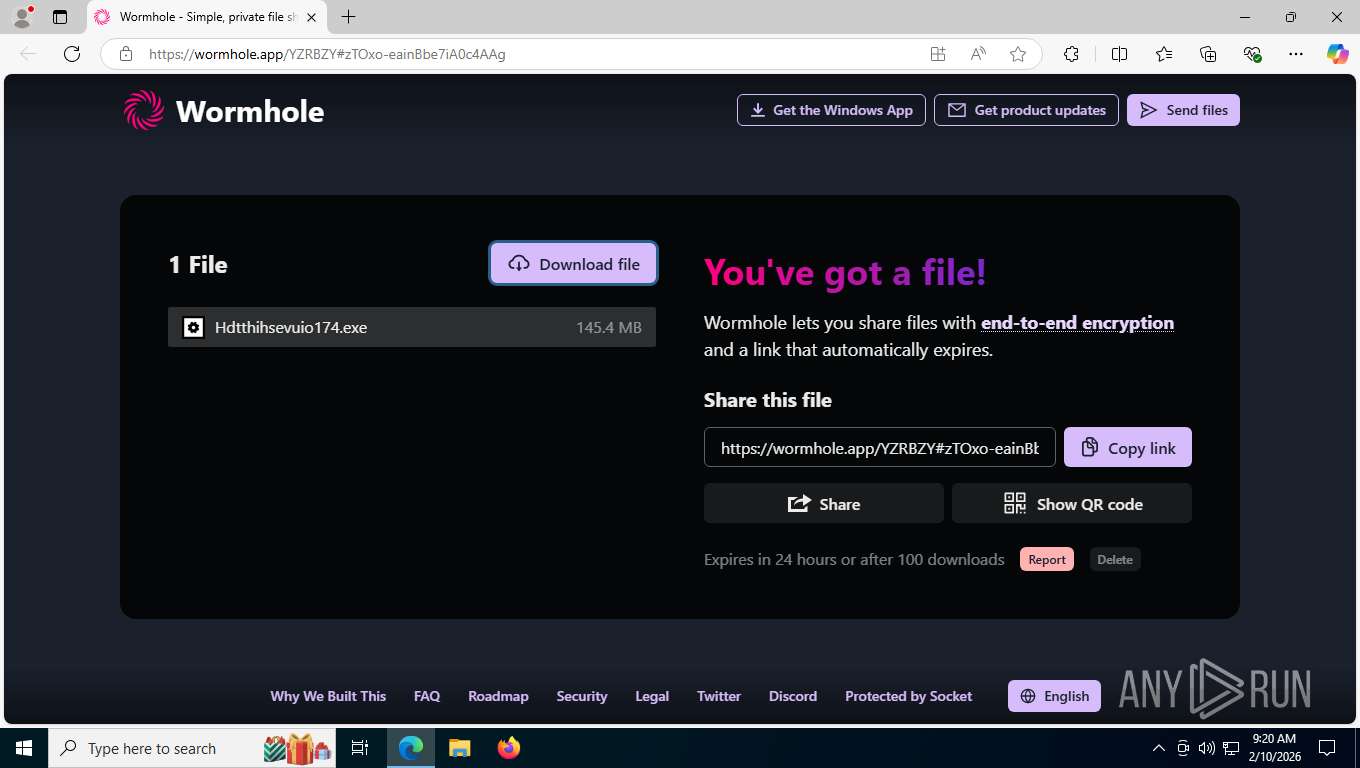Copy the link with Copy link button
The height and width of the screenshot is (768, 1360).
coord(1128,447)
